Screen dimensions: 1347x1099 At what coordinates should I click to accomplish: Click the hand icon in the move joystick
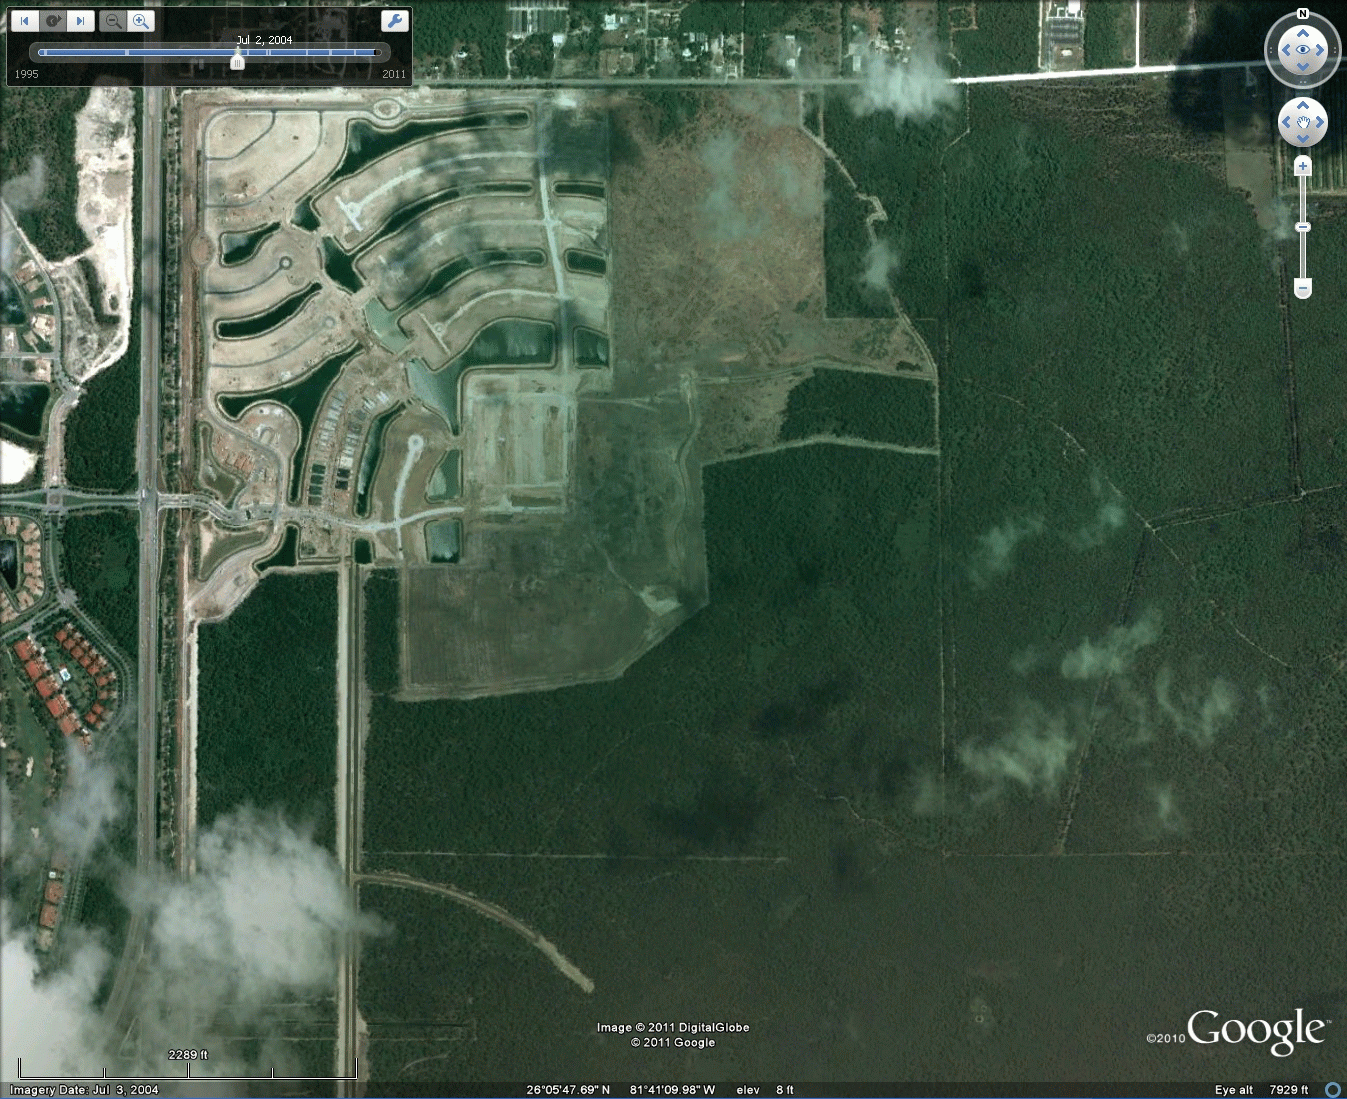tap(1303, 123)
